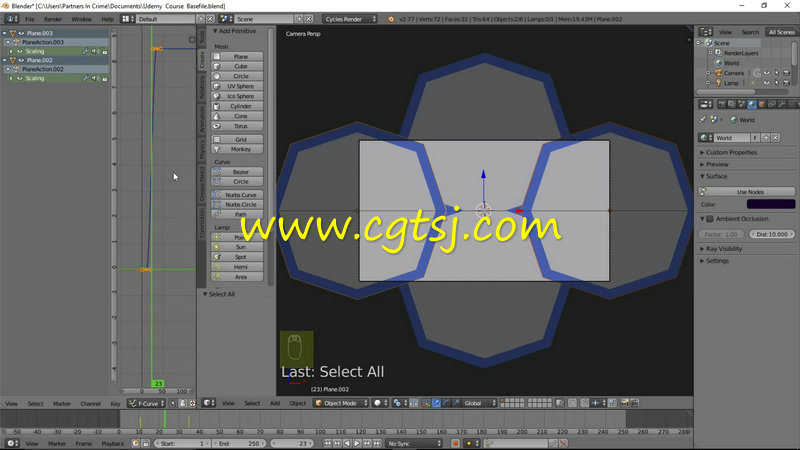
Task: Click the Nurbs Curve icon
Action: pyautogui.click(x=217, y=195)
